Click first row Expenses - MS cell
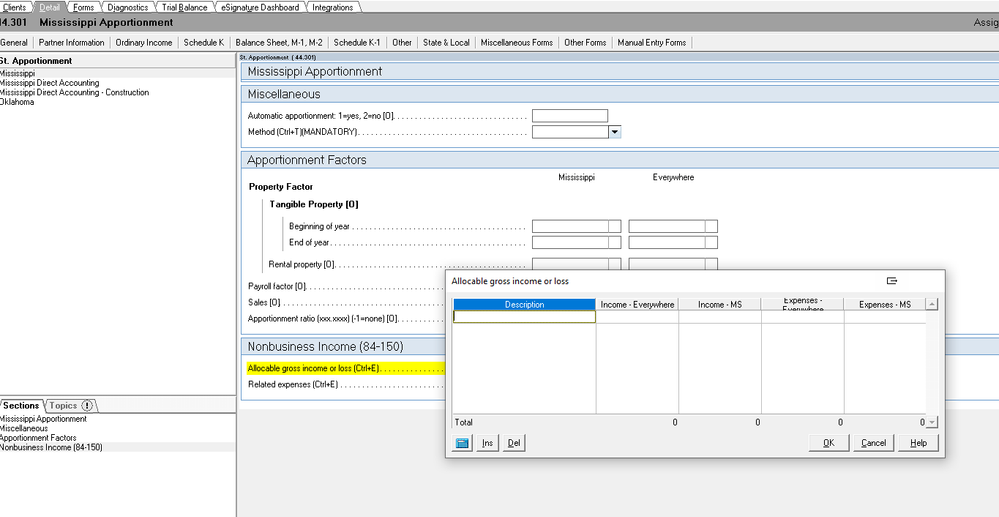 point(885,317)
